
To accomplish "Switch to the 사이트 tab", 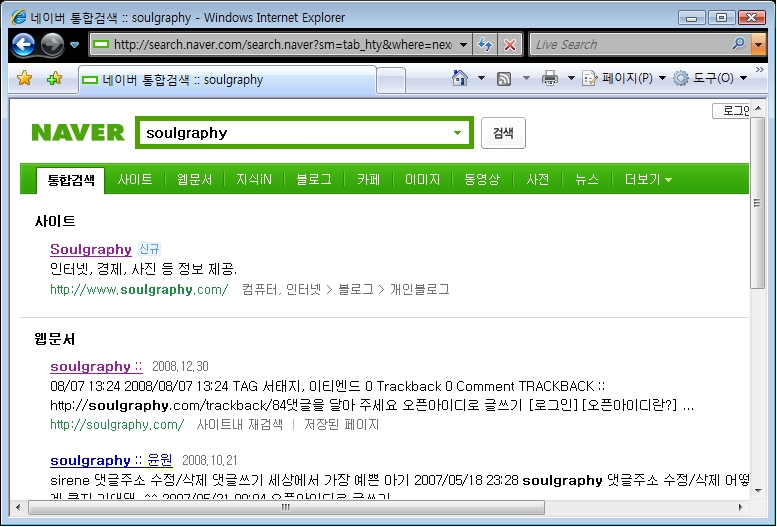I will (x=135, y=179).
